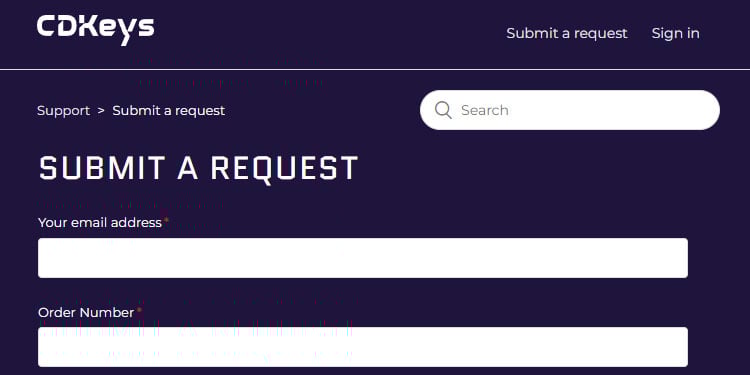Image resolution: width=750 pixels, height=375 pixels.
Task: Click inside the Order Number field
Action: (x=363, y=347)
